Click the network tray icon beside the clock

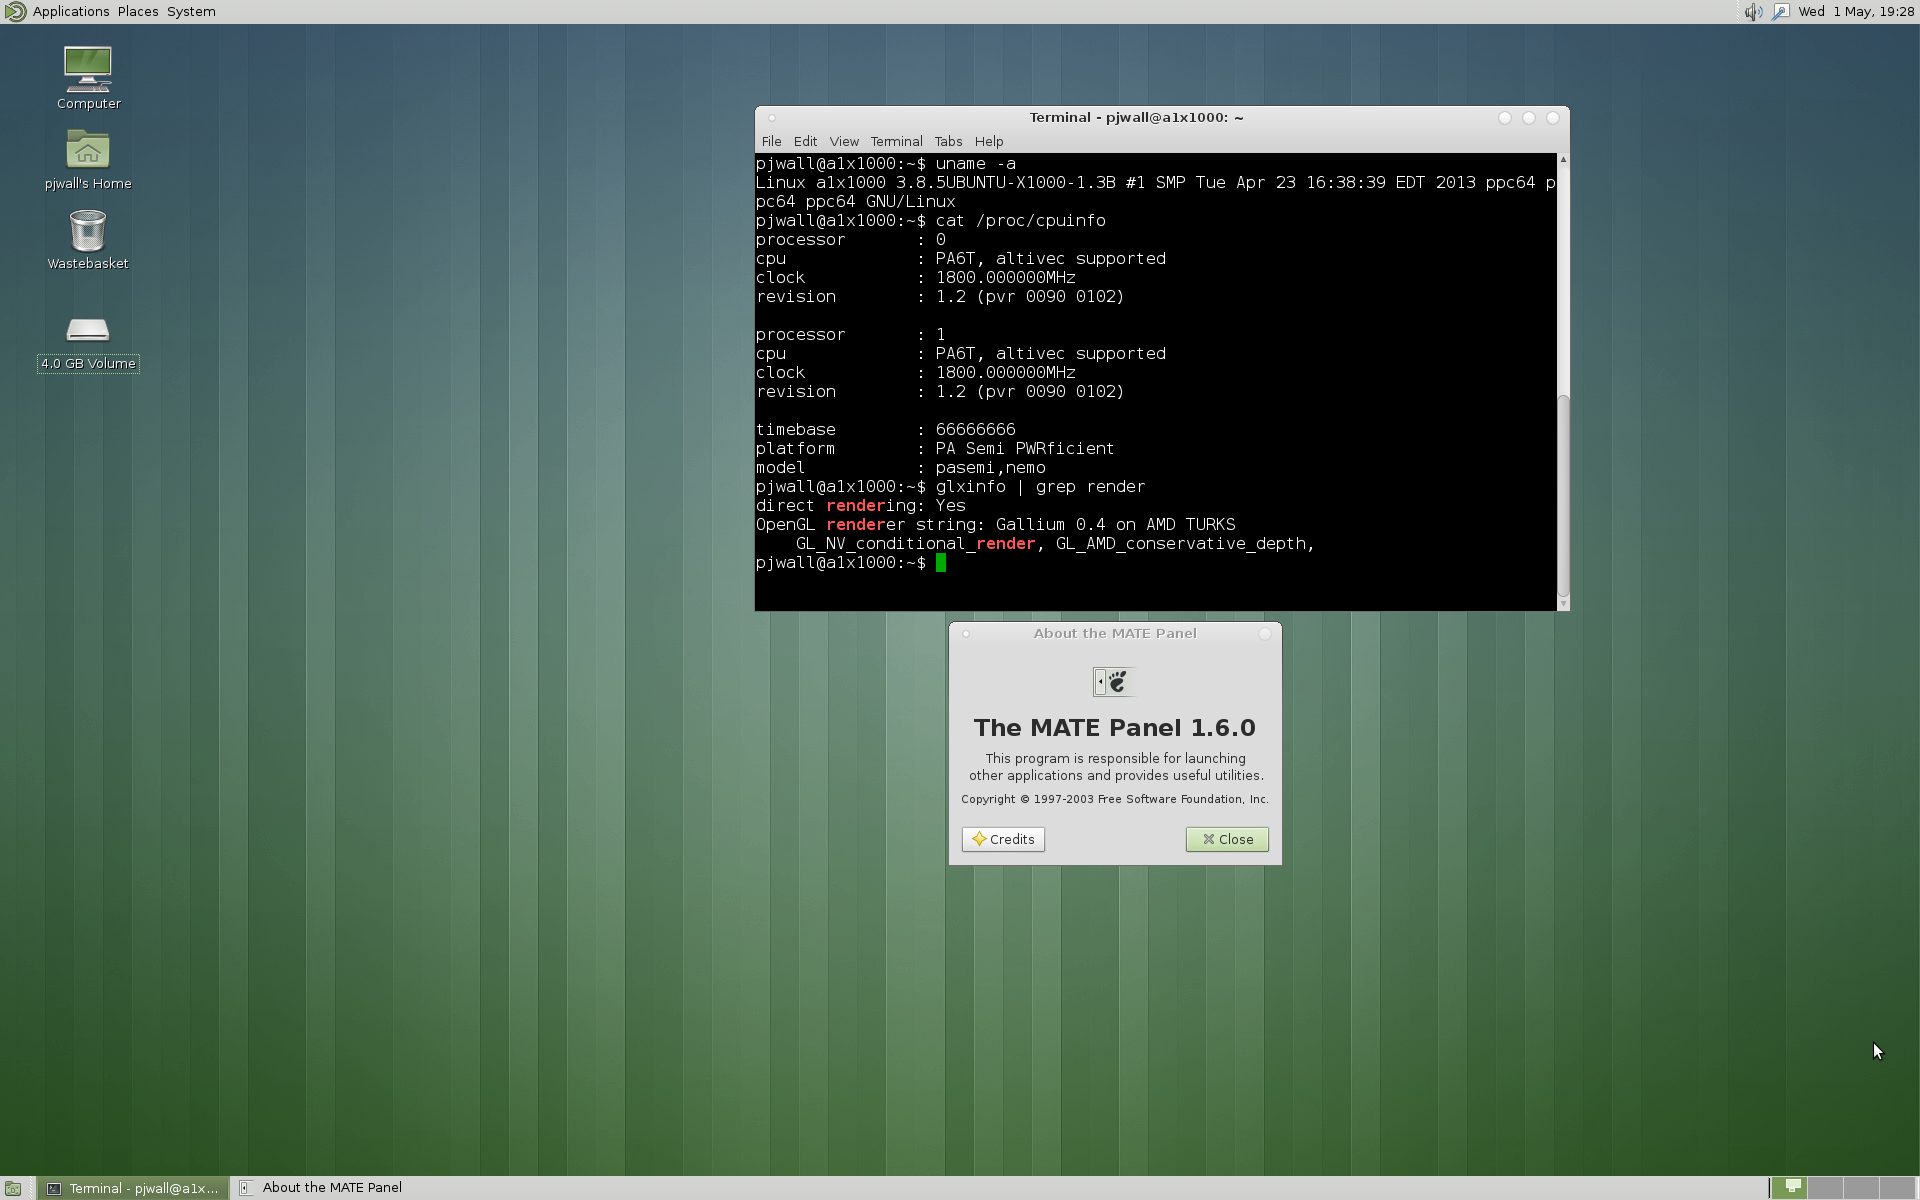(x=1781, y=12)
